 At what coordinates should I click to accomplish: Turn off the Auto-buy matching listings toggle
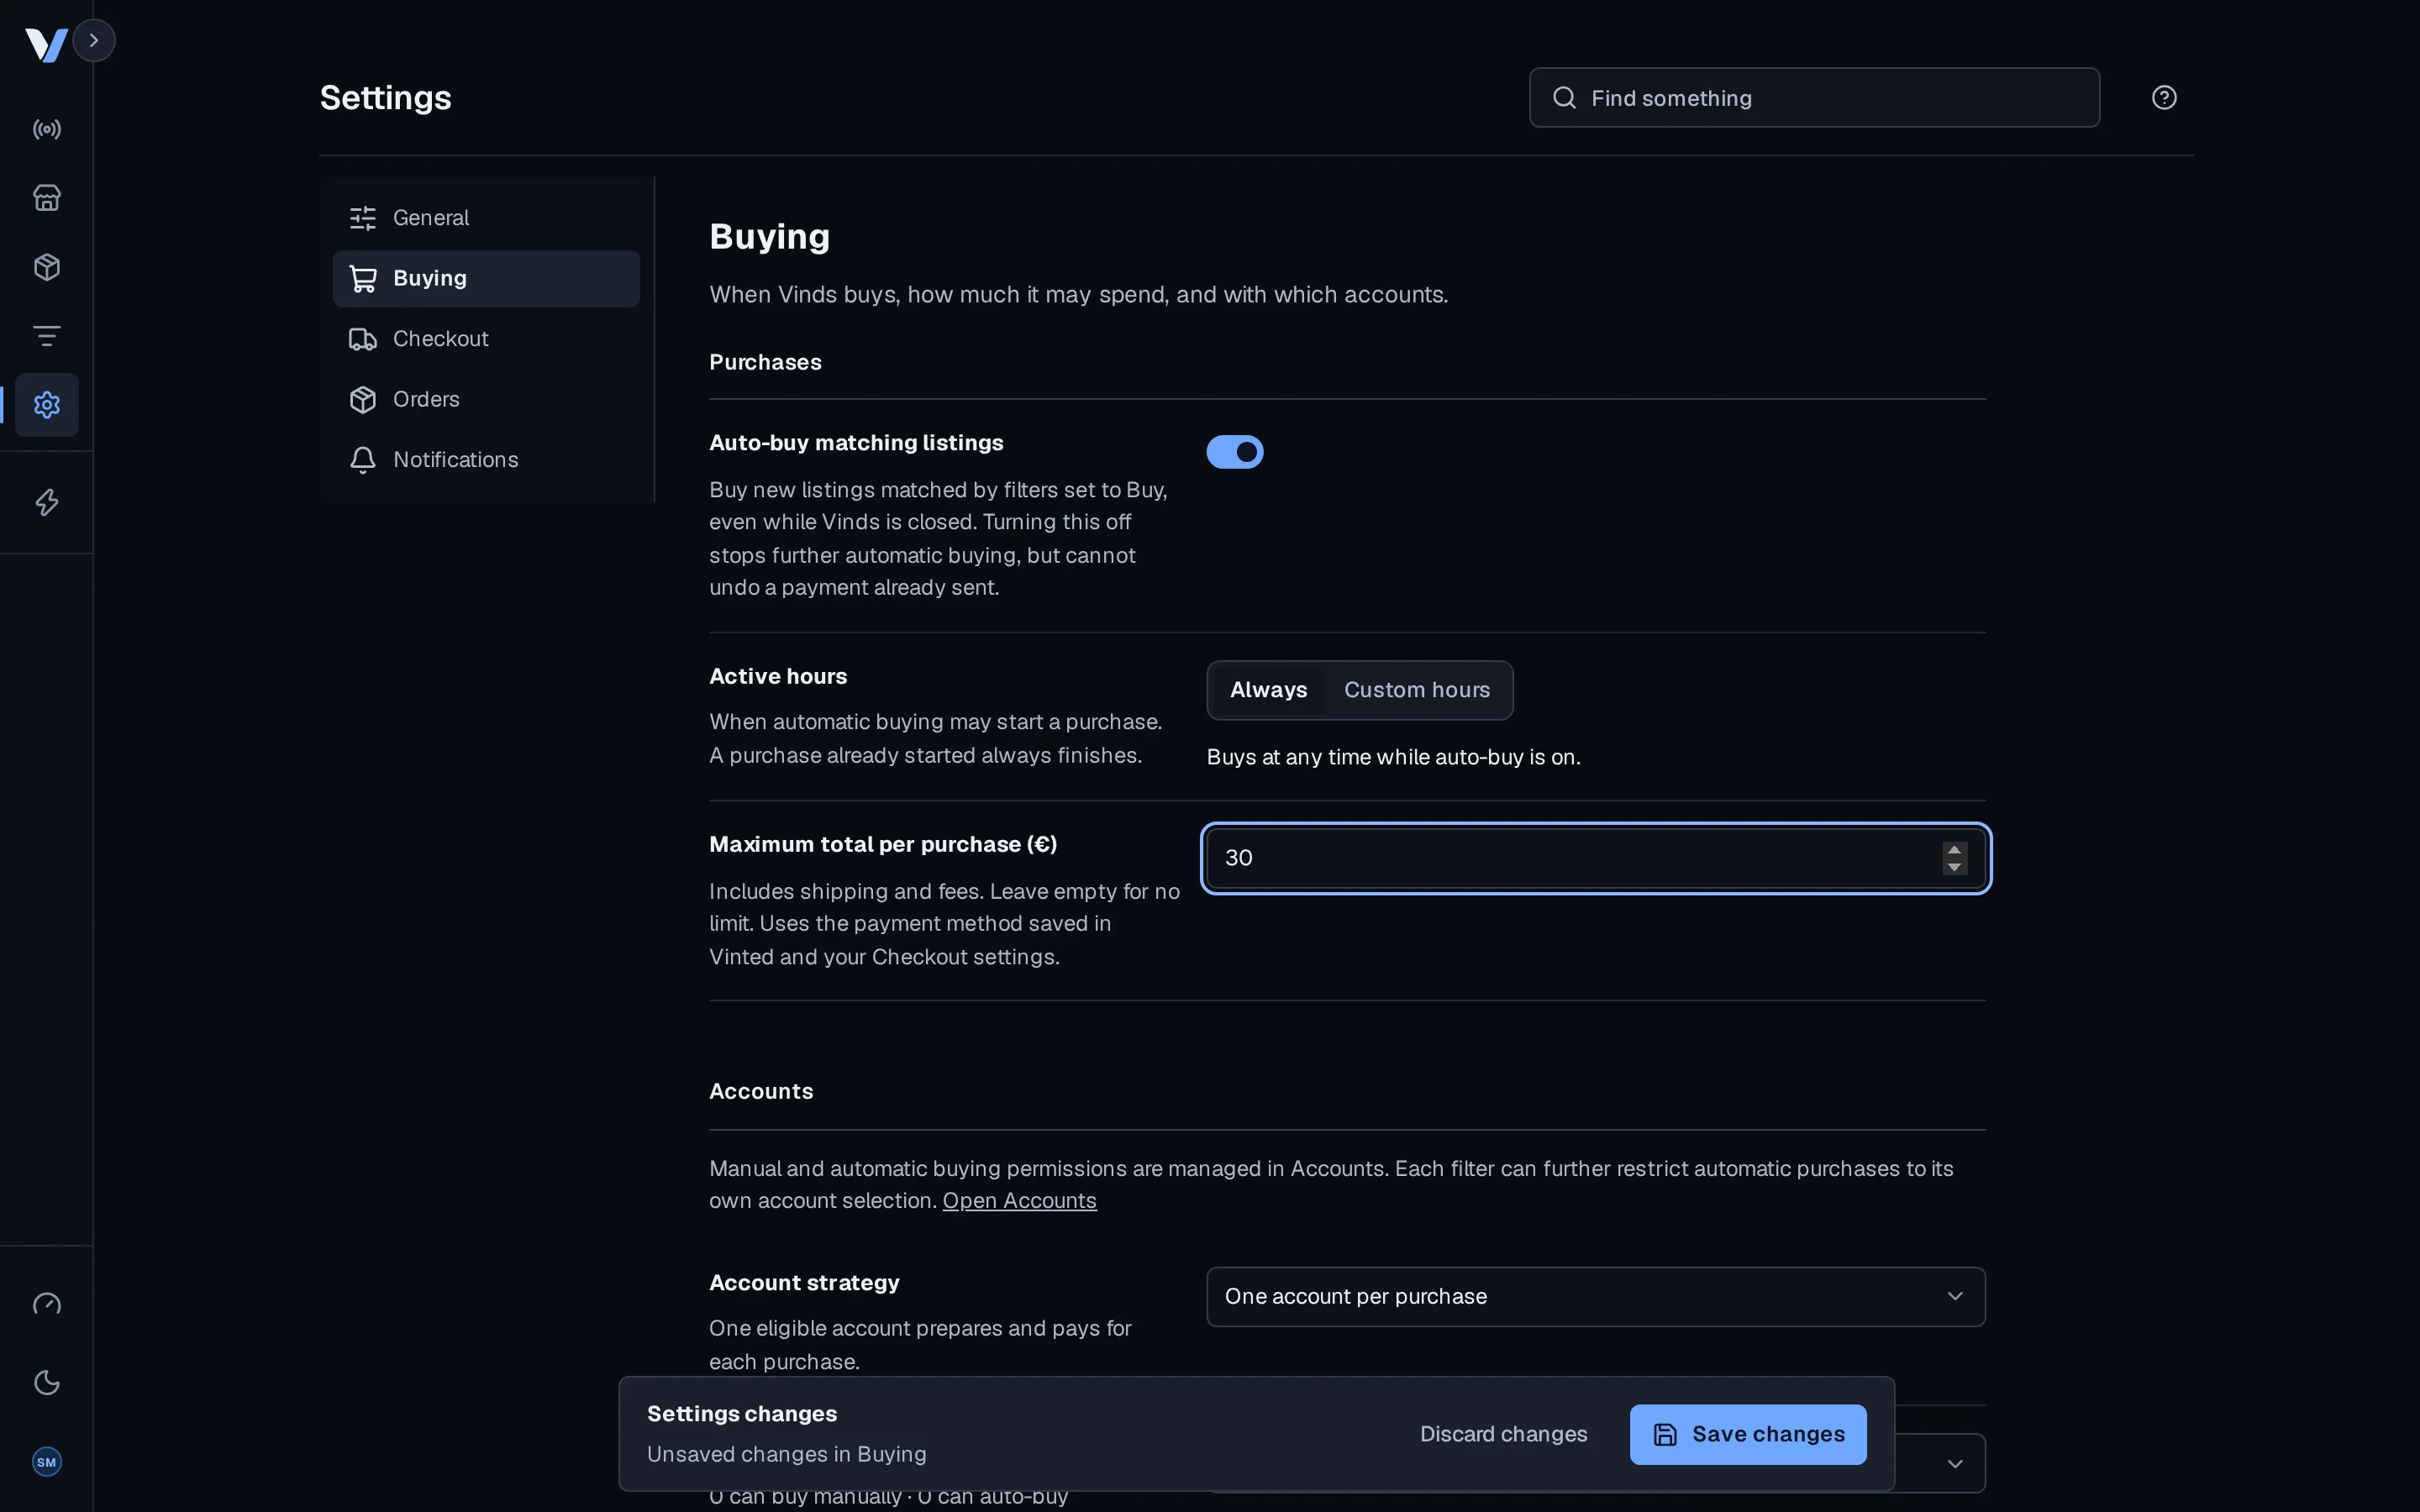pyautogui.click(x=1235, y=452)
